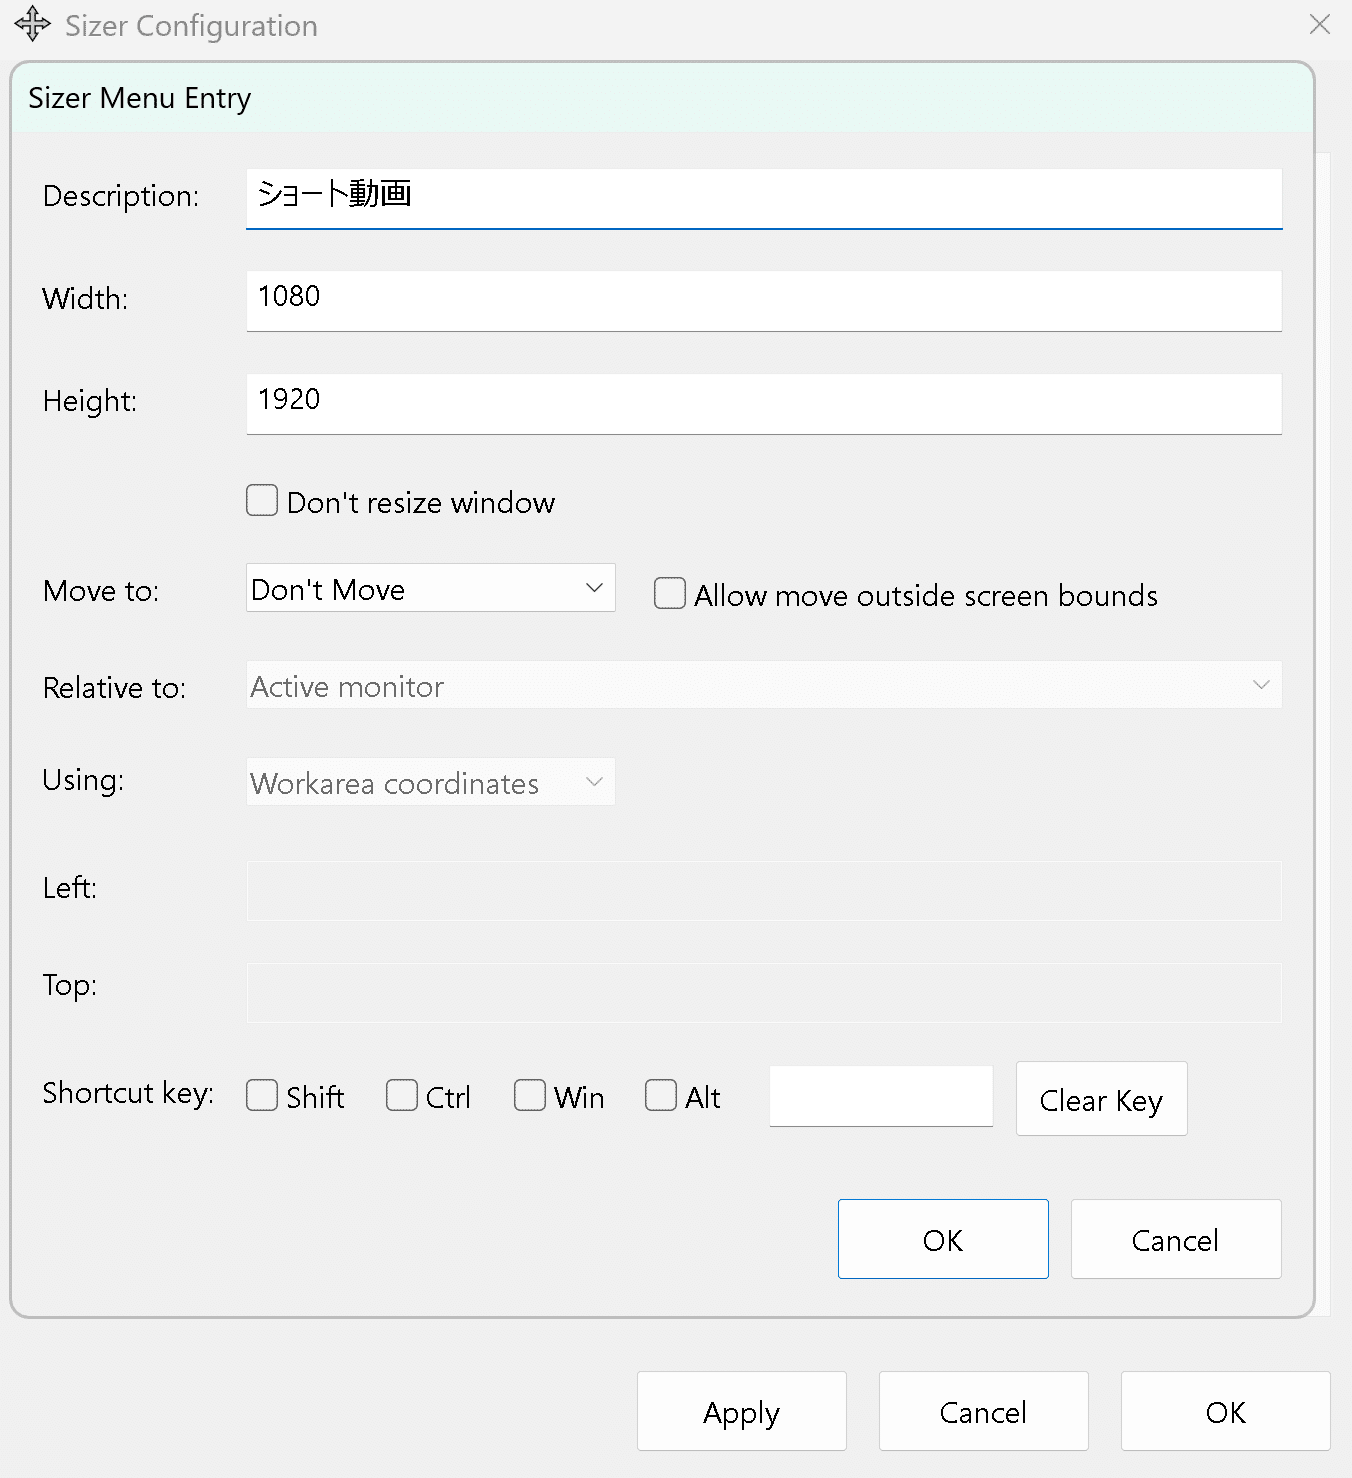Click the Width input field
1352x1478 pixels.
point(763,299)
